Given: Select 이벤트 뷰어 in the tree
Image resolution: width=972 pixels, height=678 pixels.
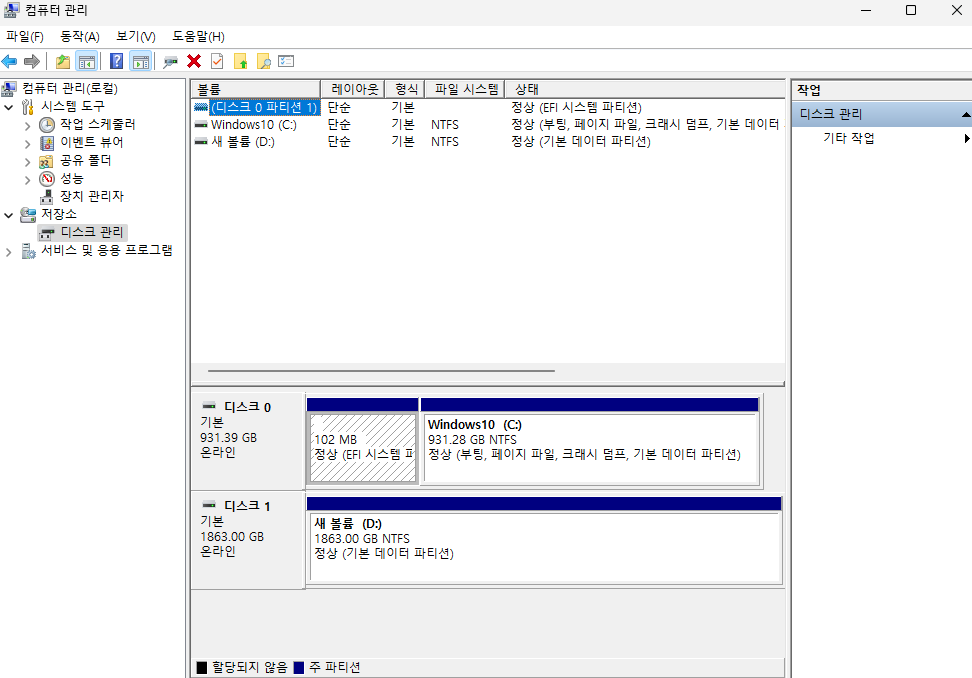Looking at the screenshot, I should pos(91,142).
